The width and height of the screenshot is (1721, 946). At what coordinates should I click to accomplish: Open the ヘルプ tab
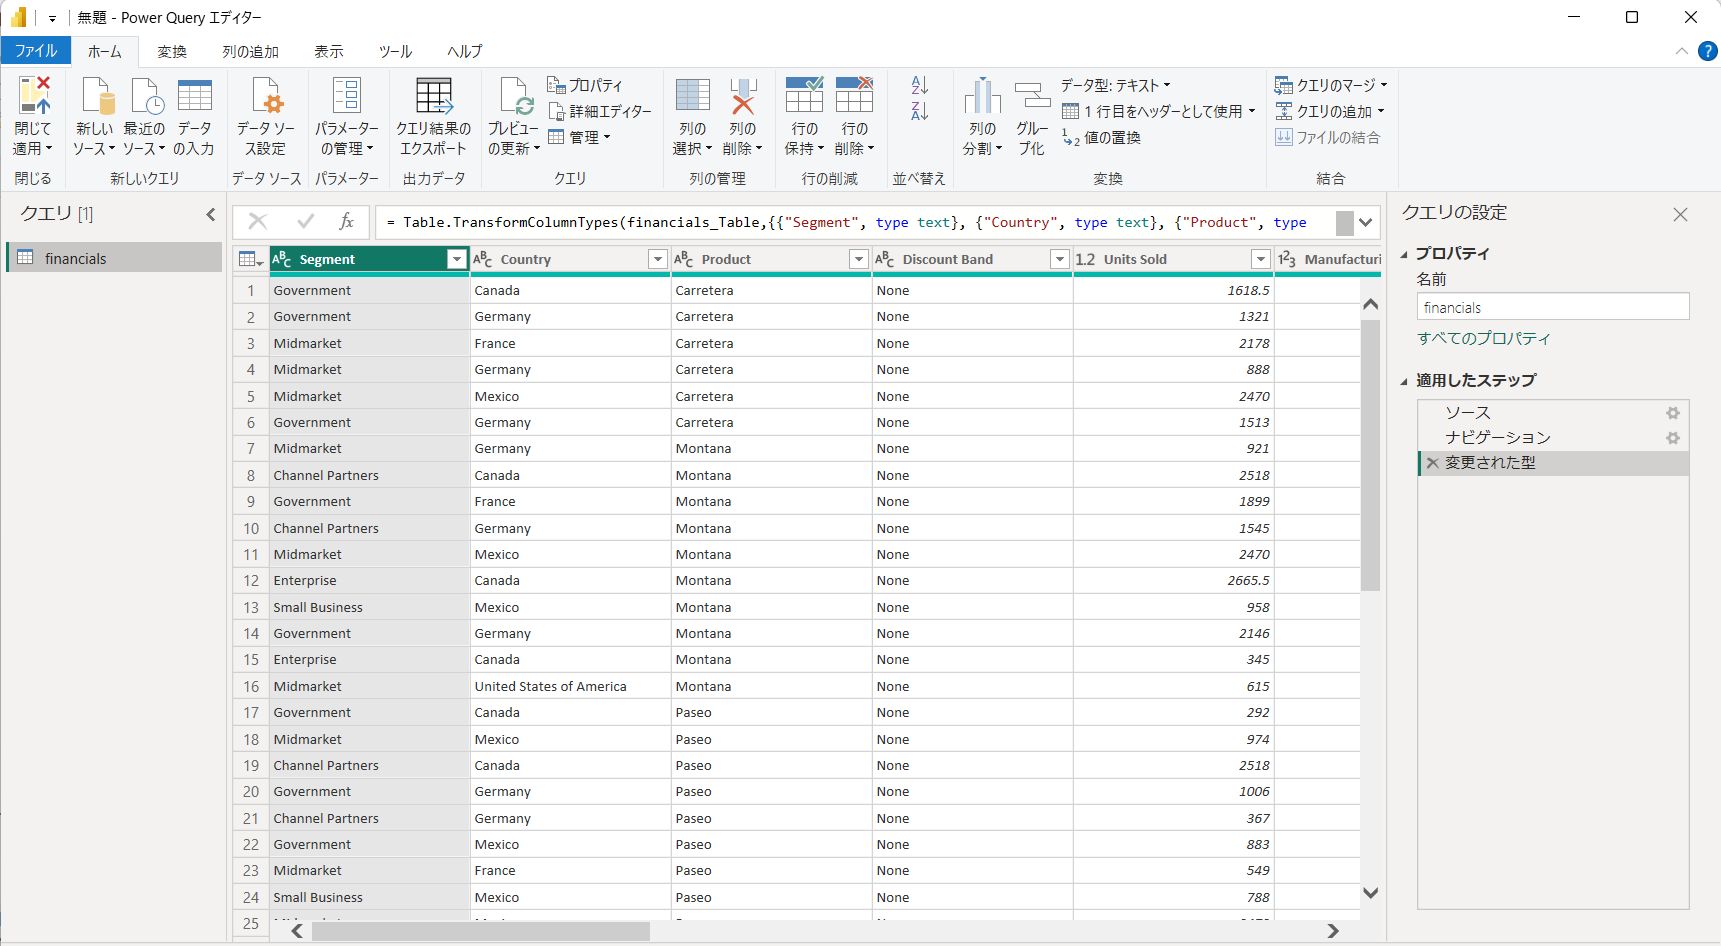[465, 51]
